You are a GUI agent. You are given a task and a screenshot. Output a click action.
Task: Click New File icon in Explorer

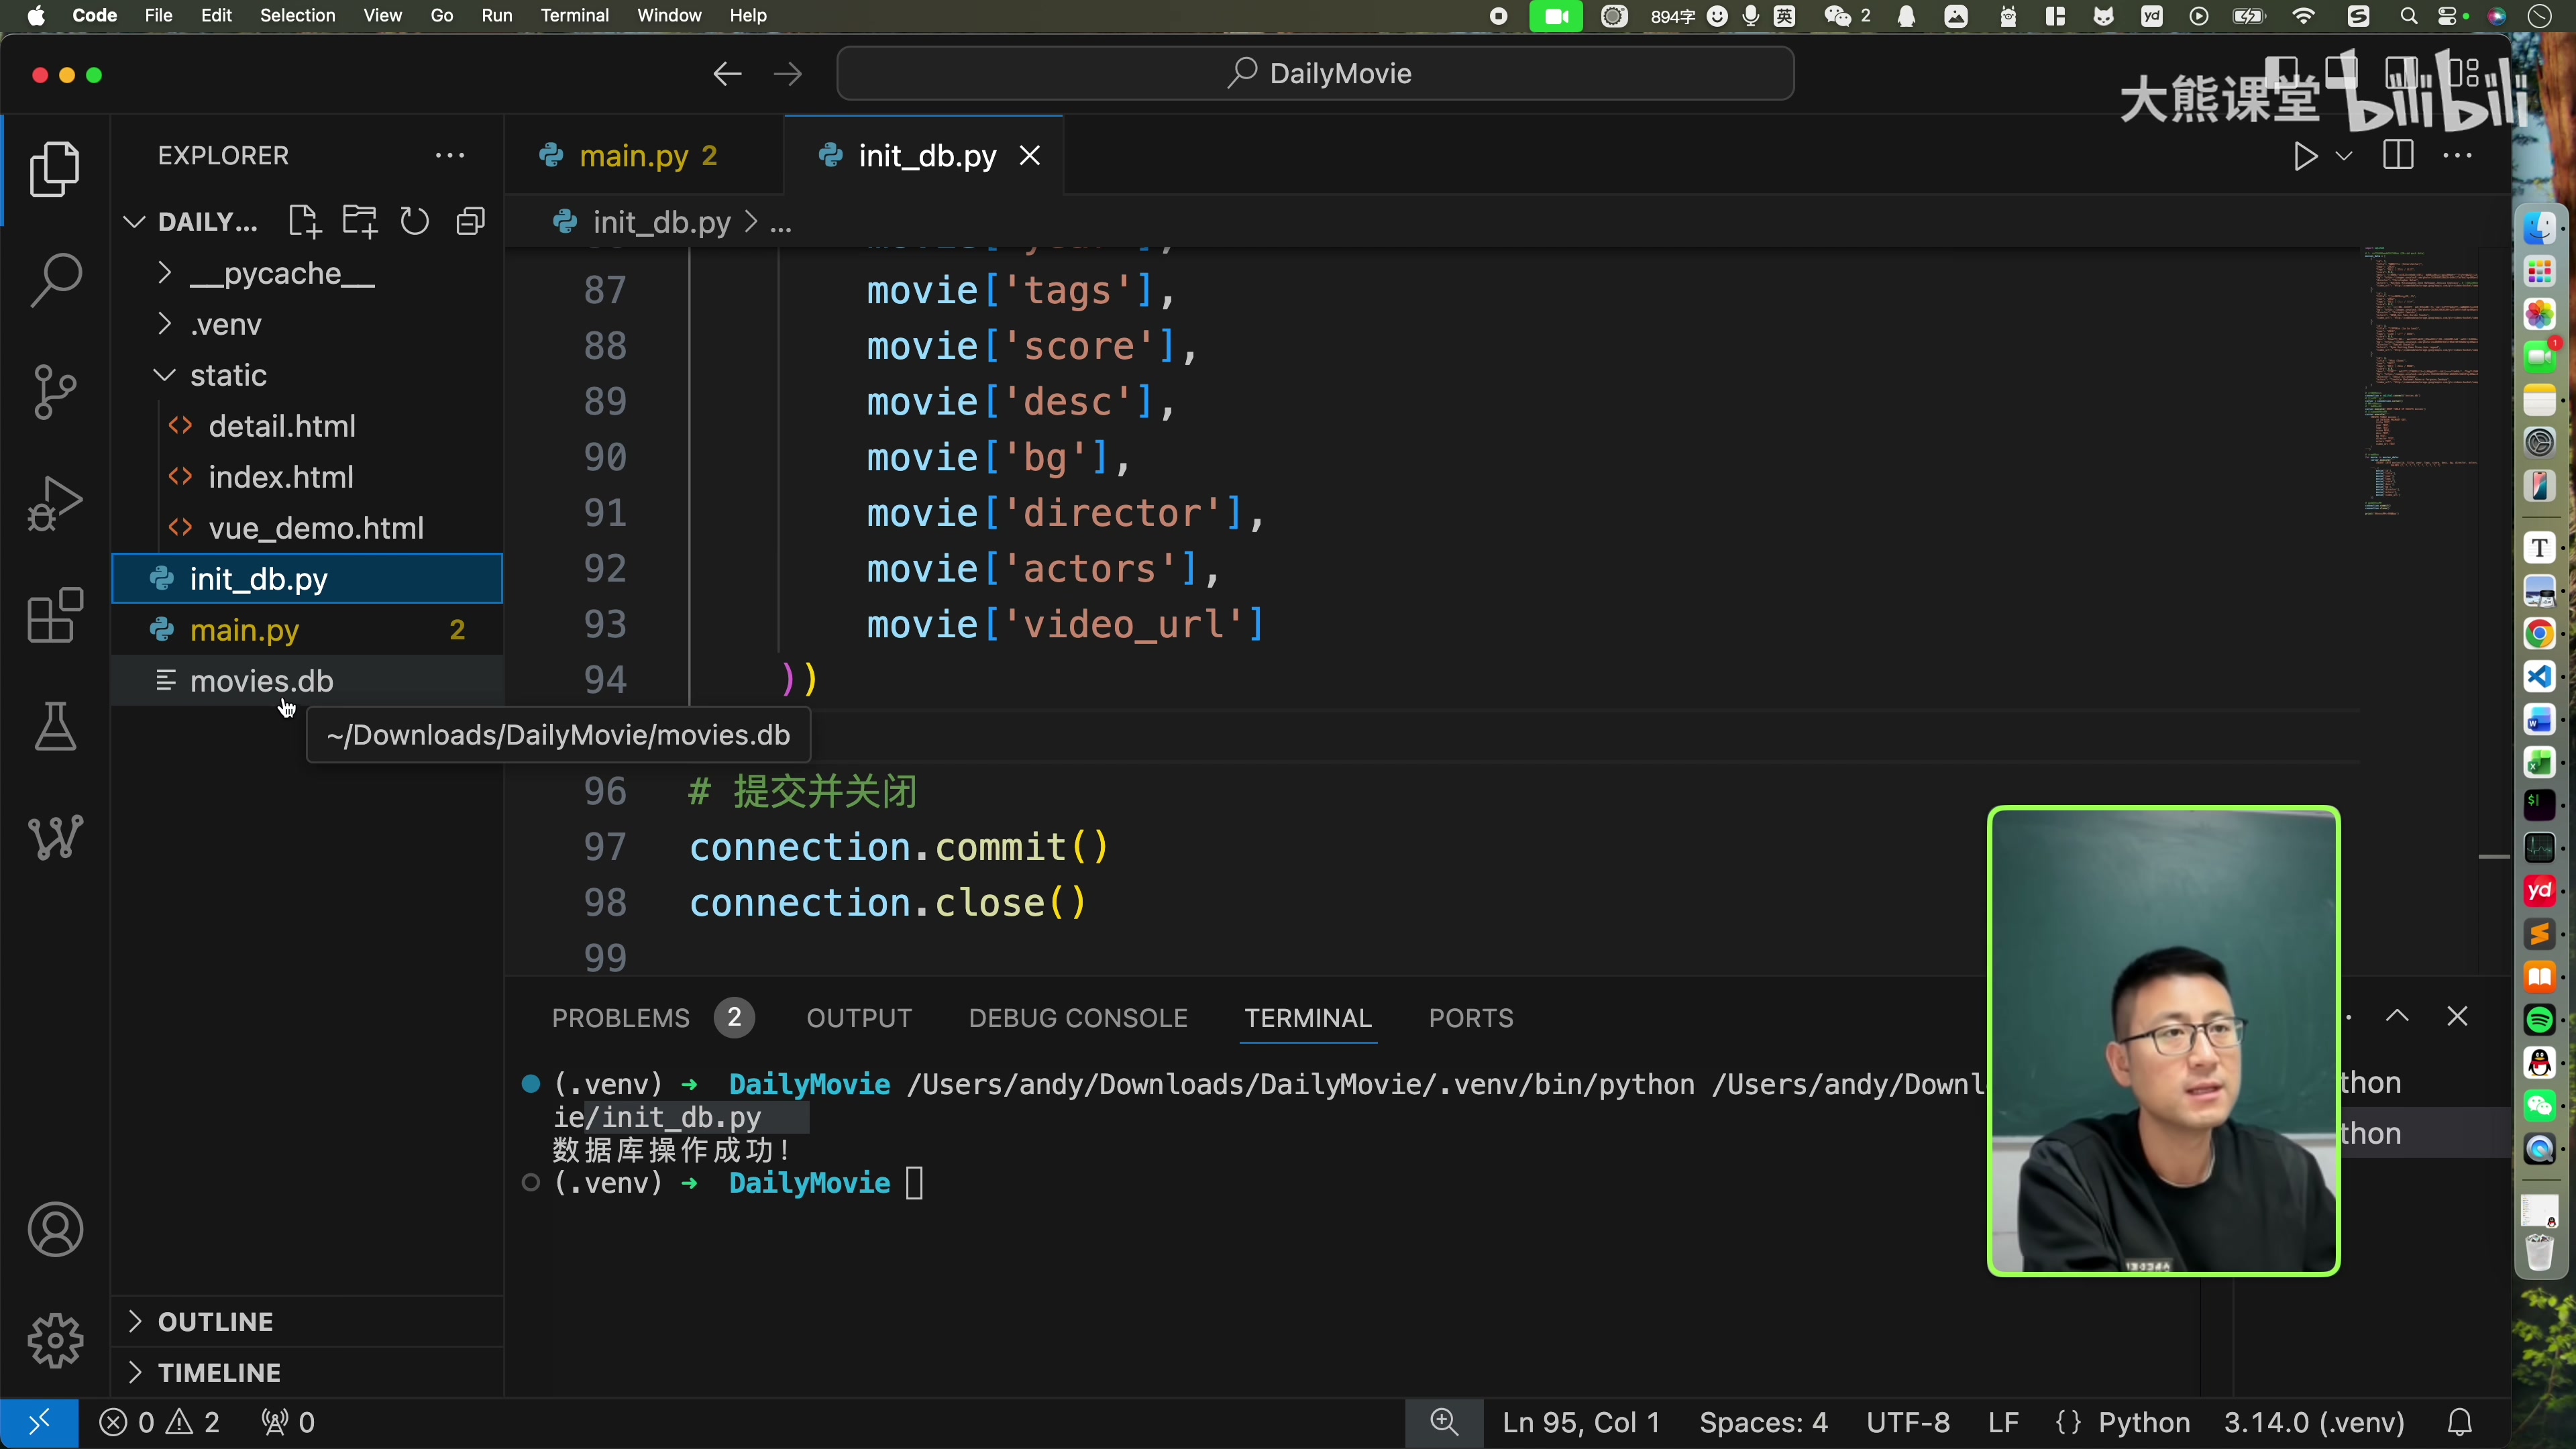[x=304, y=221]
